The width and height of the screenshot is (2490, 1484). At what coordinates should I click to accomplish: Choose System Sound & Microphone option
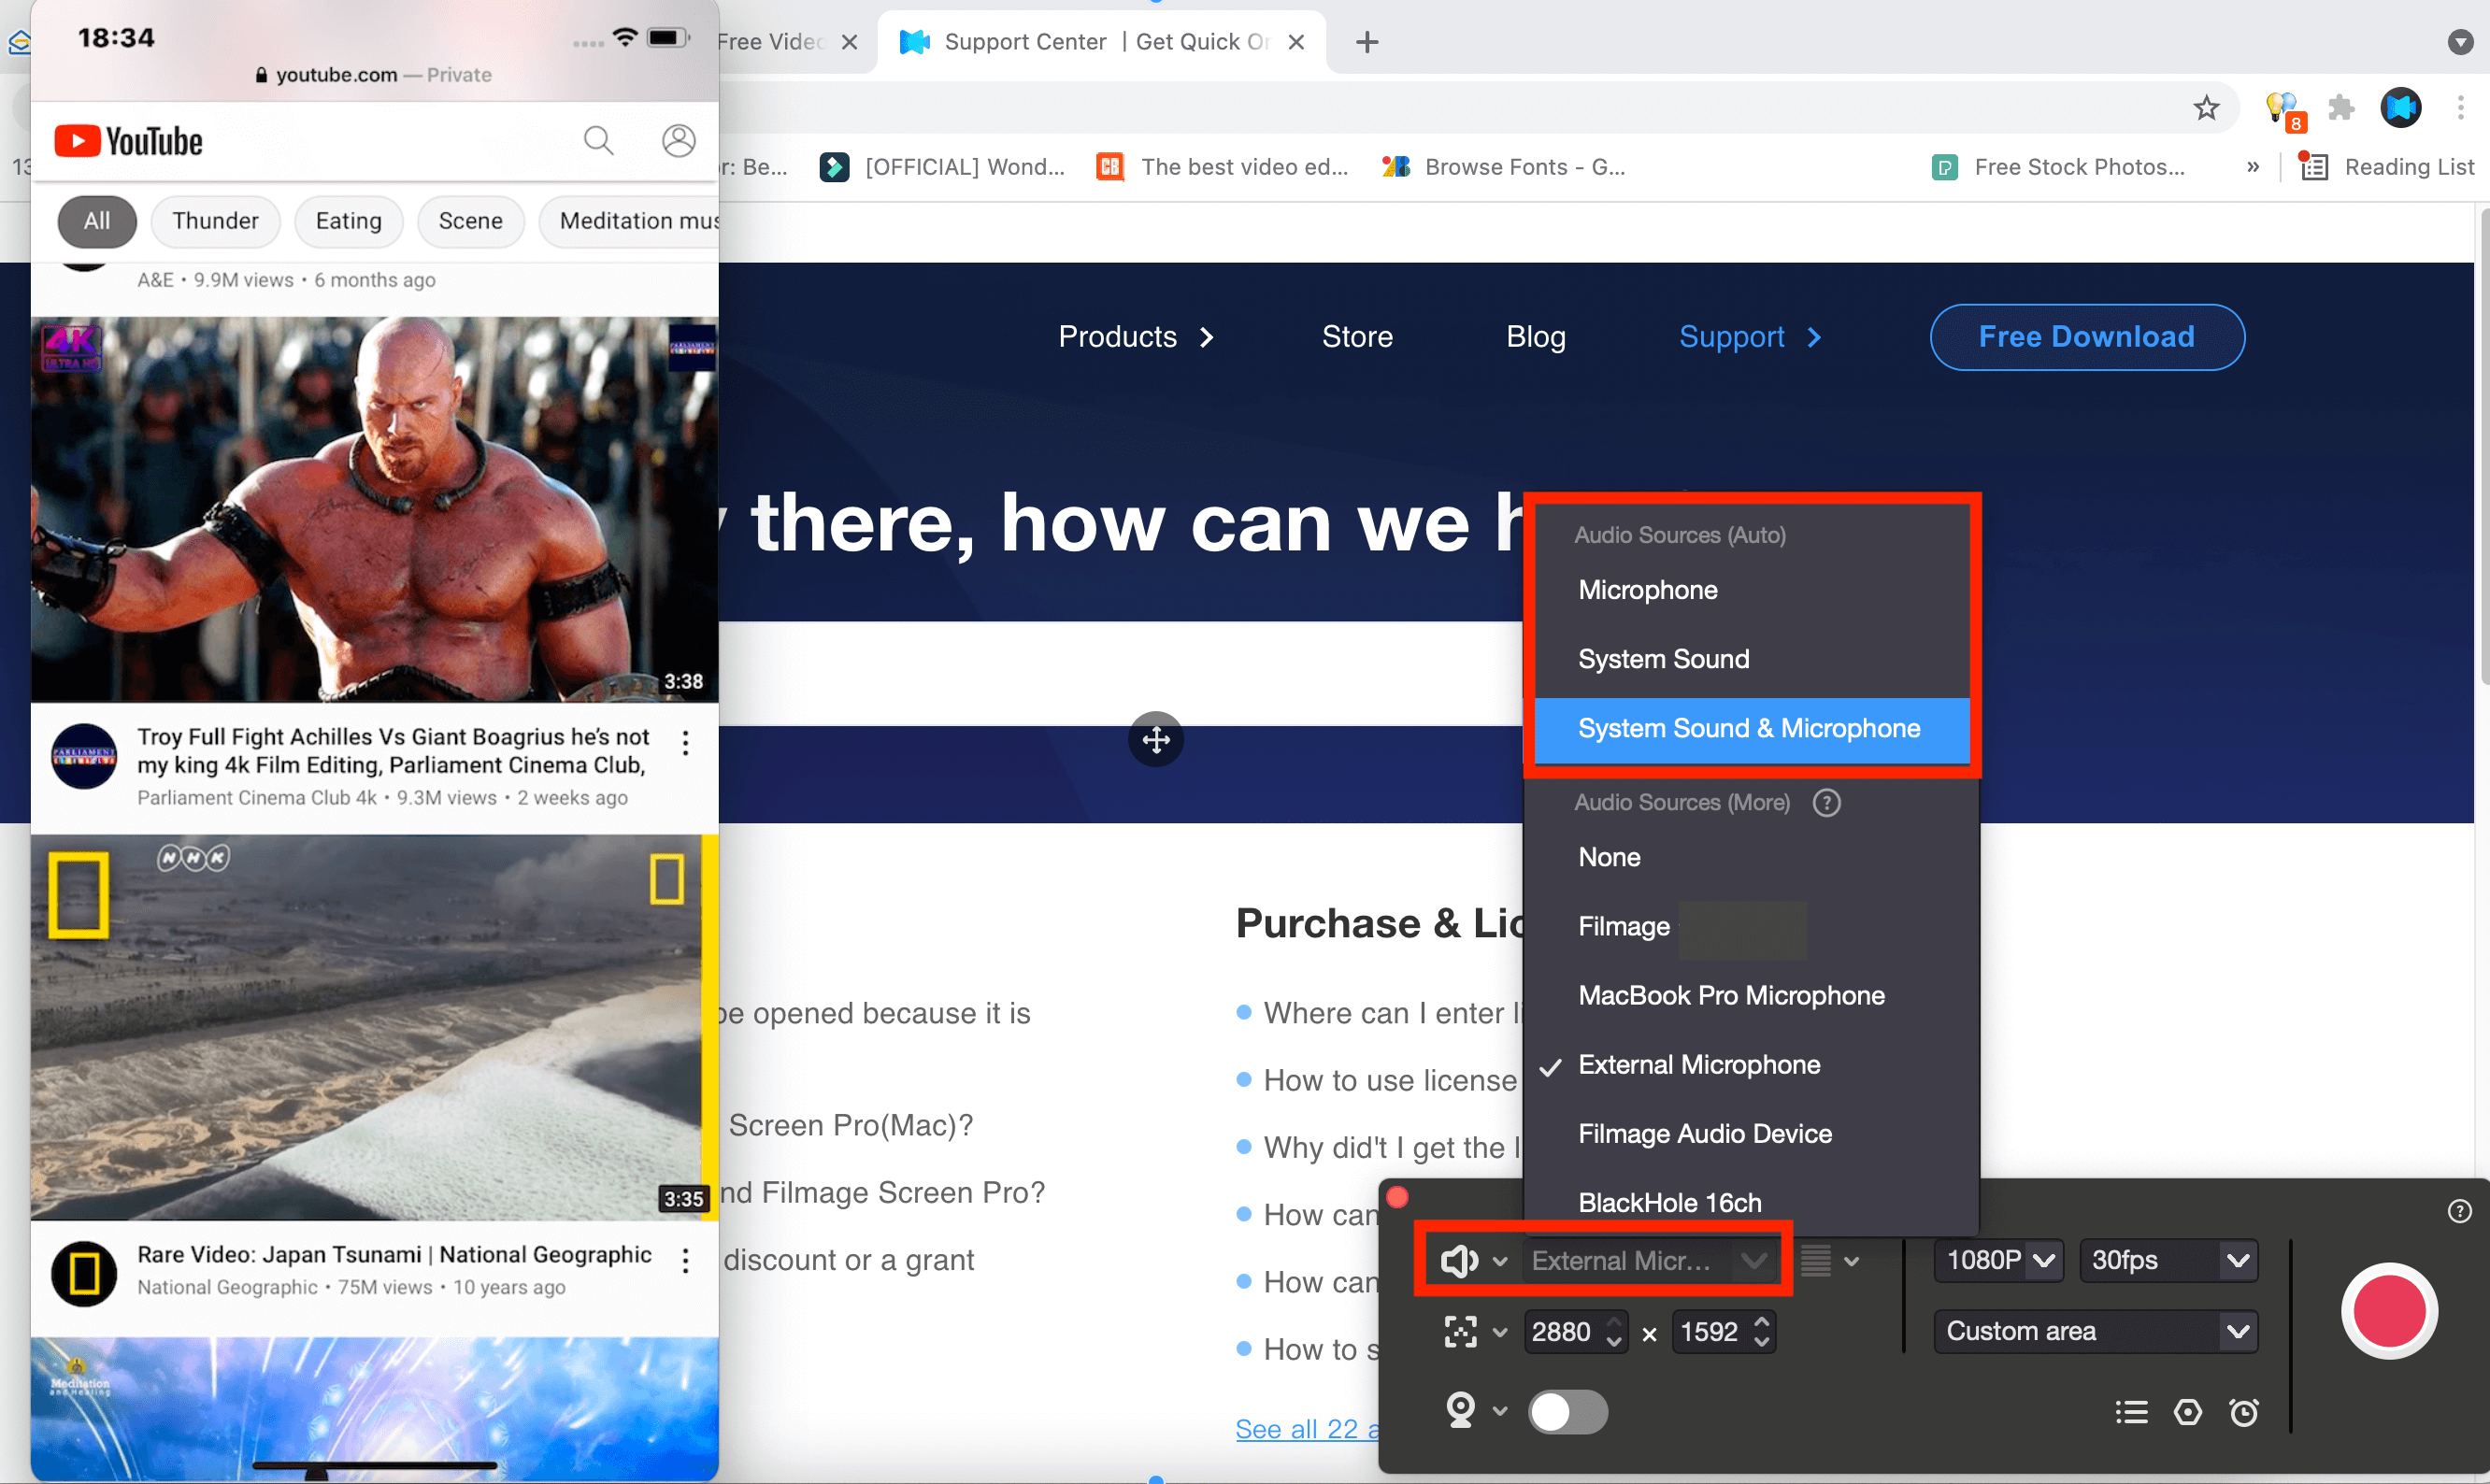coord(1750,729)
